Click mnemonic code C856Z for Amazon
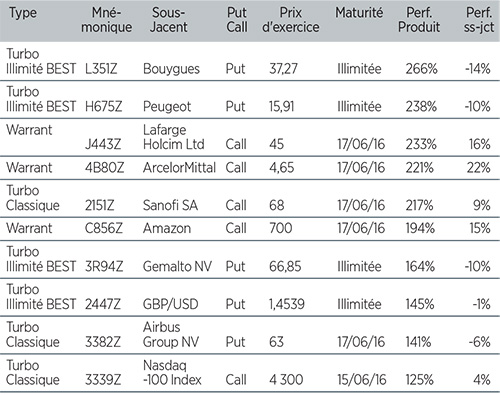Image resolution: width=500 pixels, height=395 pixels. [x=104, y=228]
